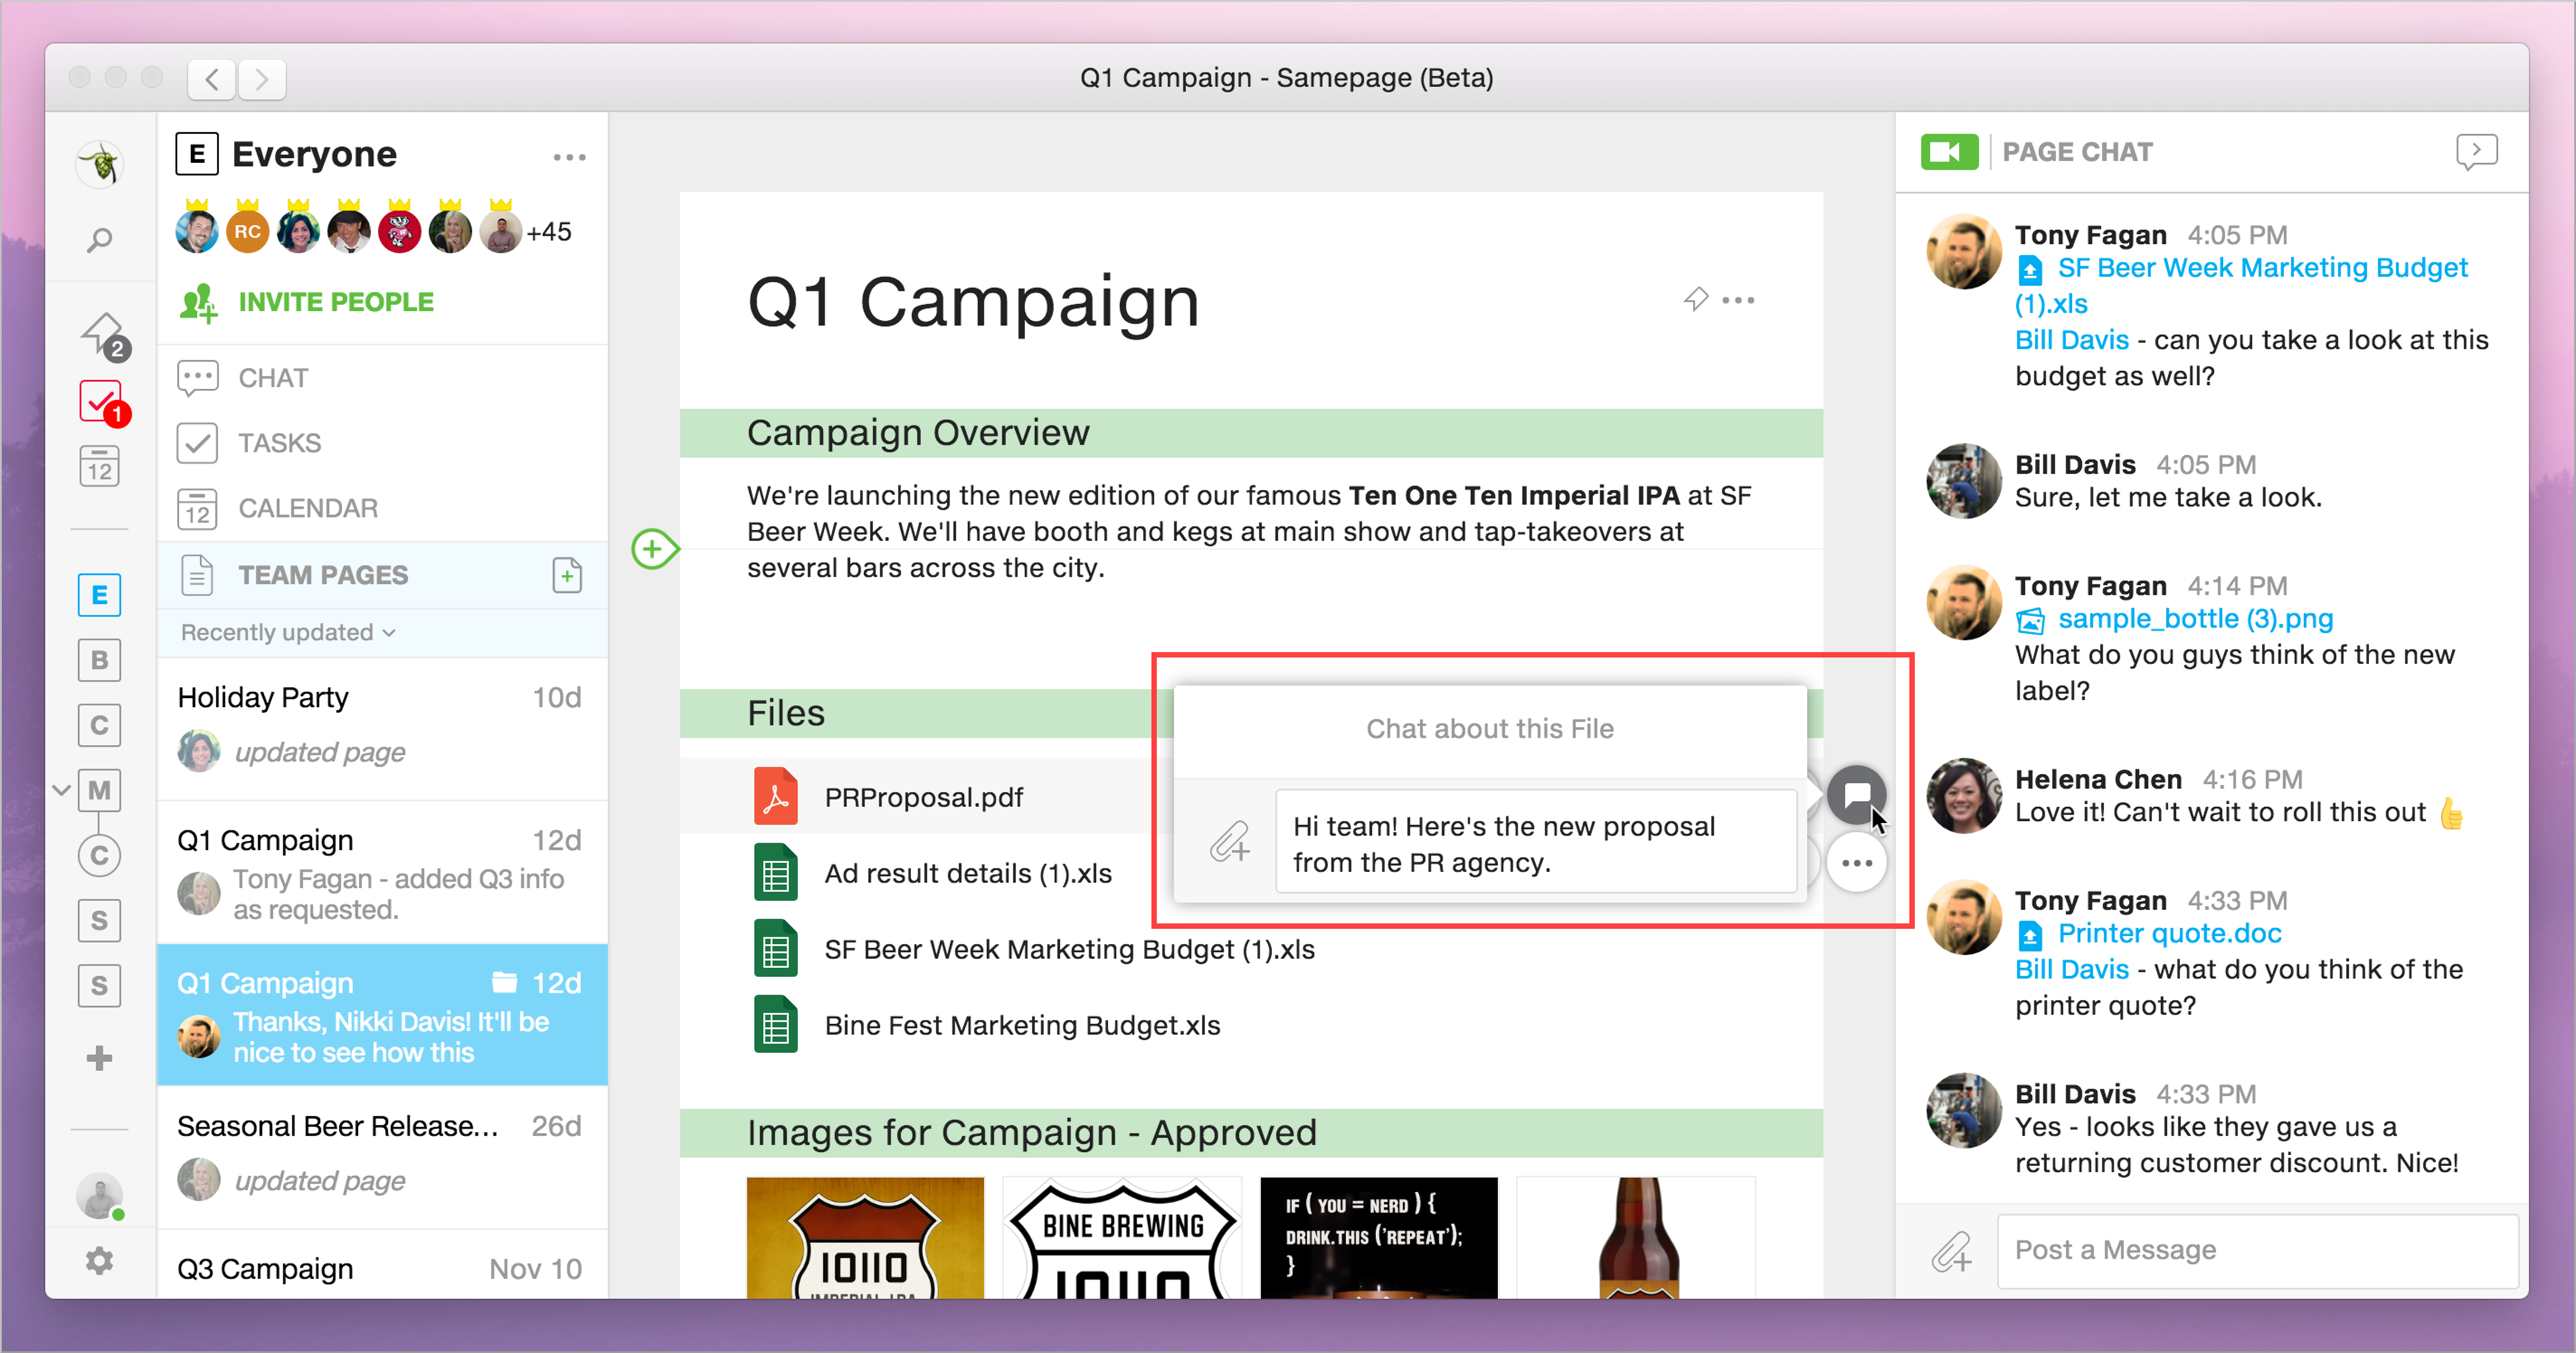Open the TEAM PAGES section
This screenshot has height=1353, width=2576.
coord(323,575)
